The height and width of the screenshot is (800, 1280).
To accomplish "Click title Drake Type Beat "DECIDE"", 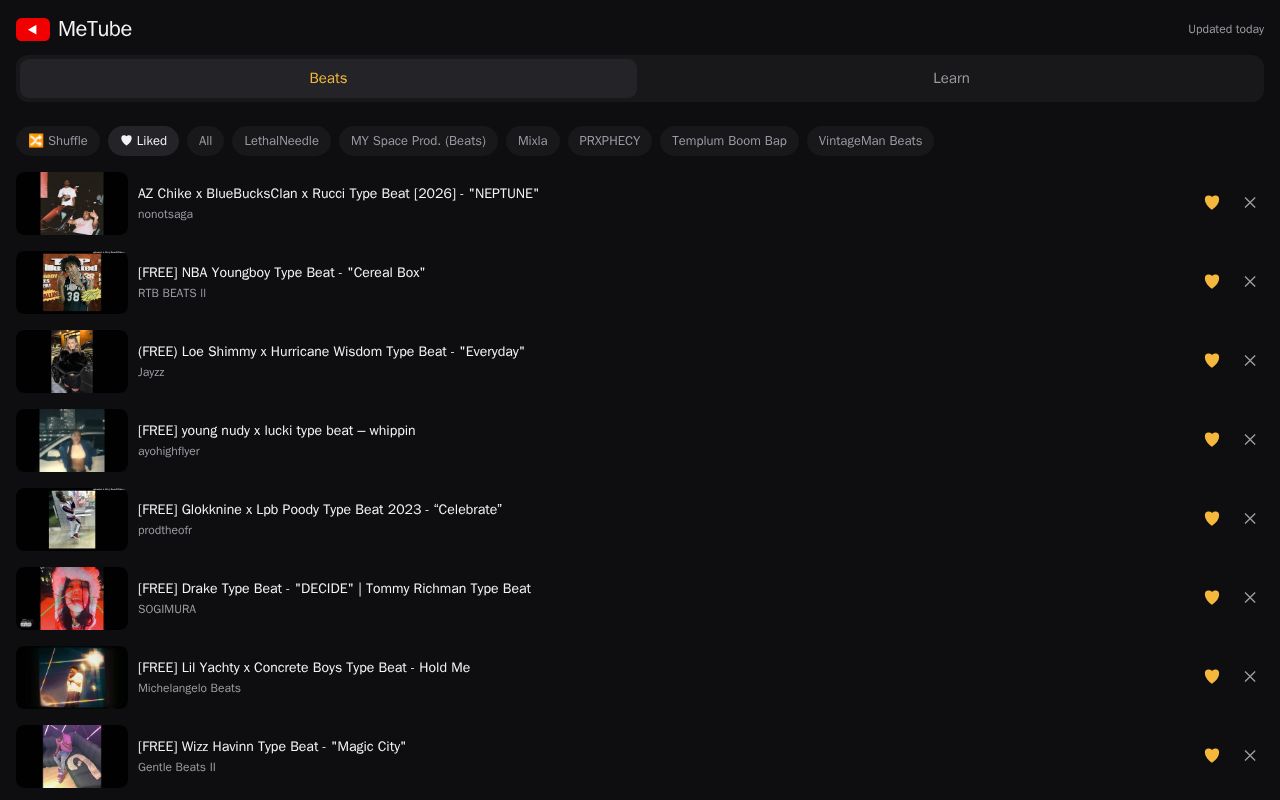I will [334, 588].
